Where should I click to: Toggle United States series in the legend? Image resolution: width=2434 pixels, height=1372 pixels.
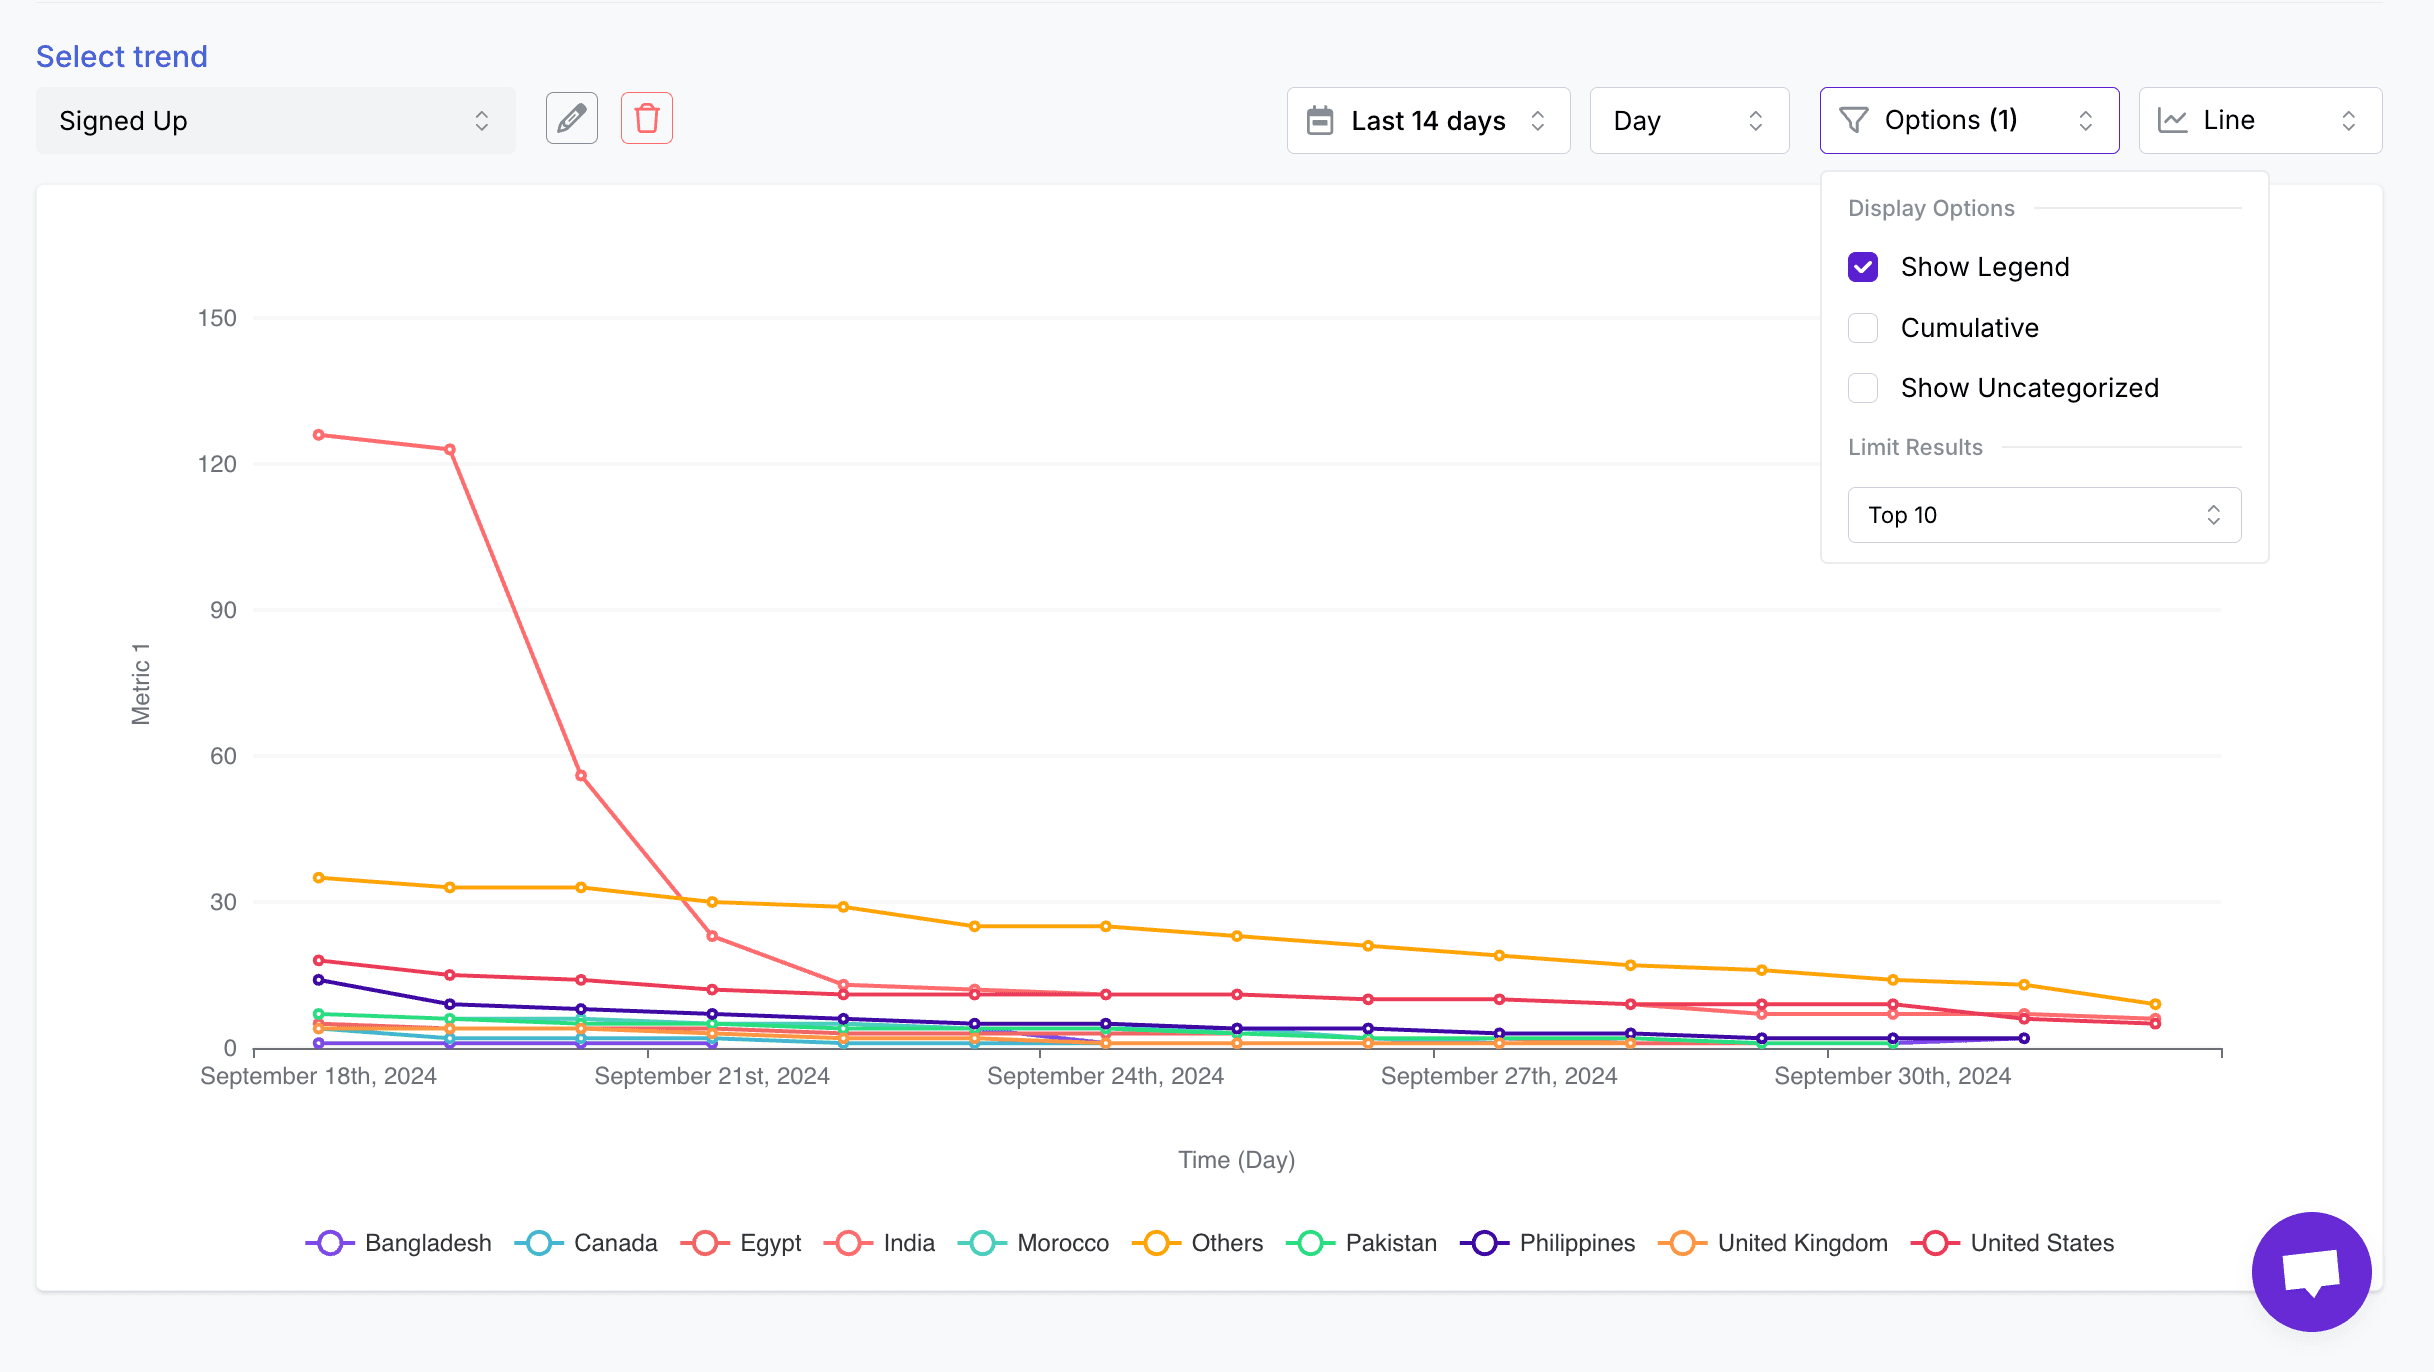(x=2013, y=1243)
